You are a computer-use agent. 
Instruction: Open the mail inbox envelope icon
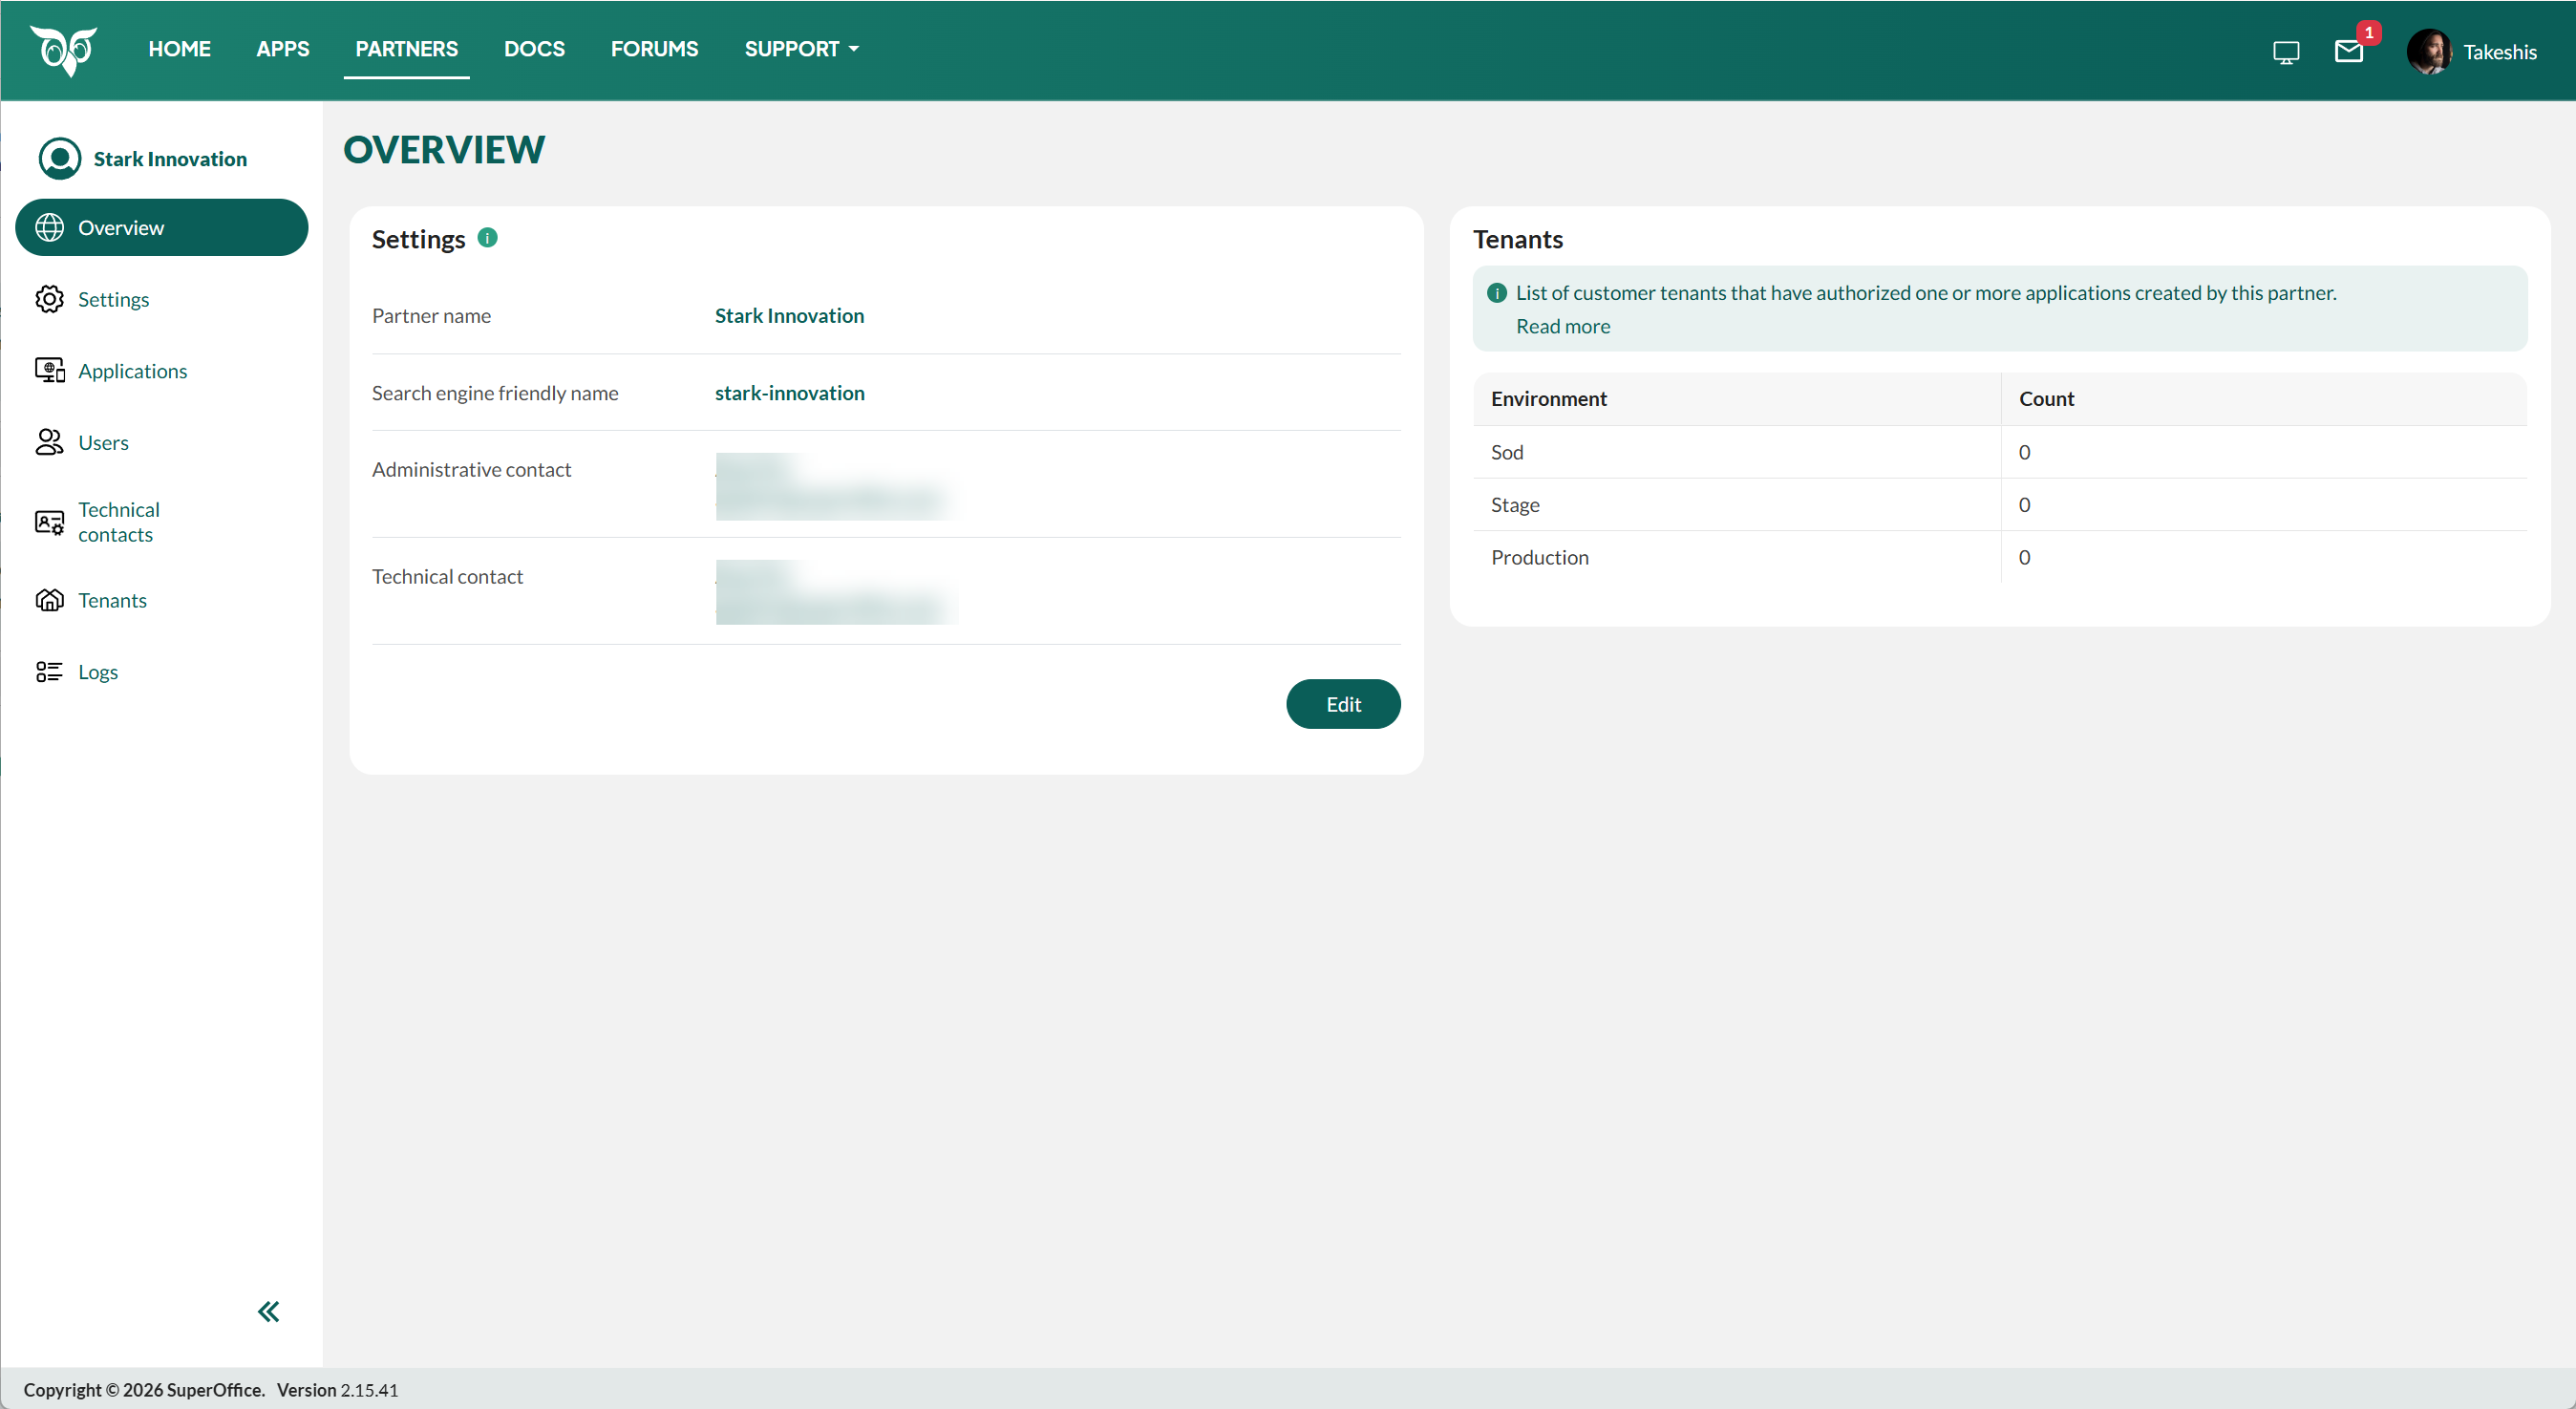coord(2348,51)
